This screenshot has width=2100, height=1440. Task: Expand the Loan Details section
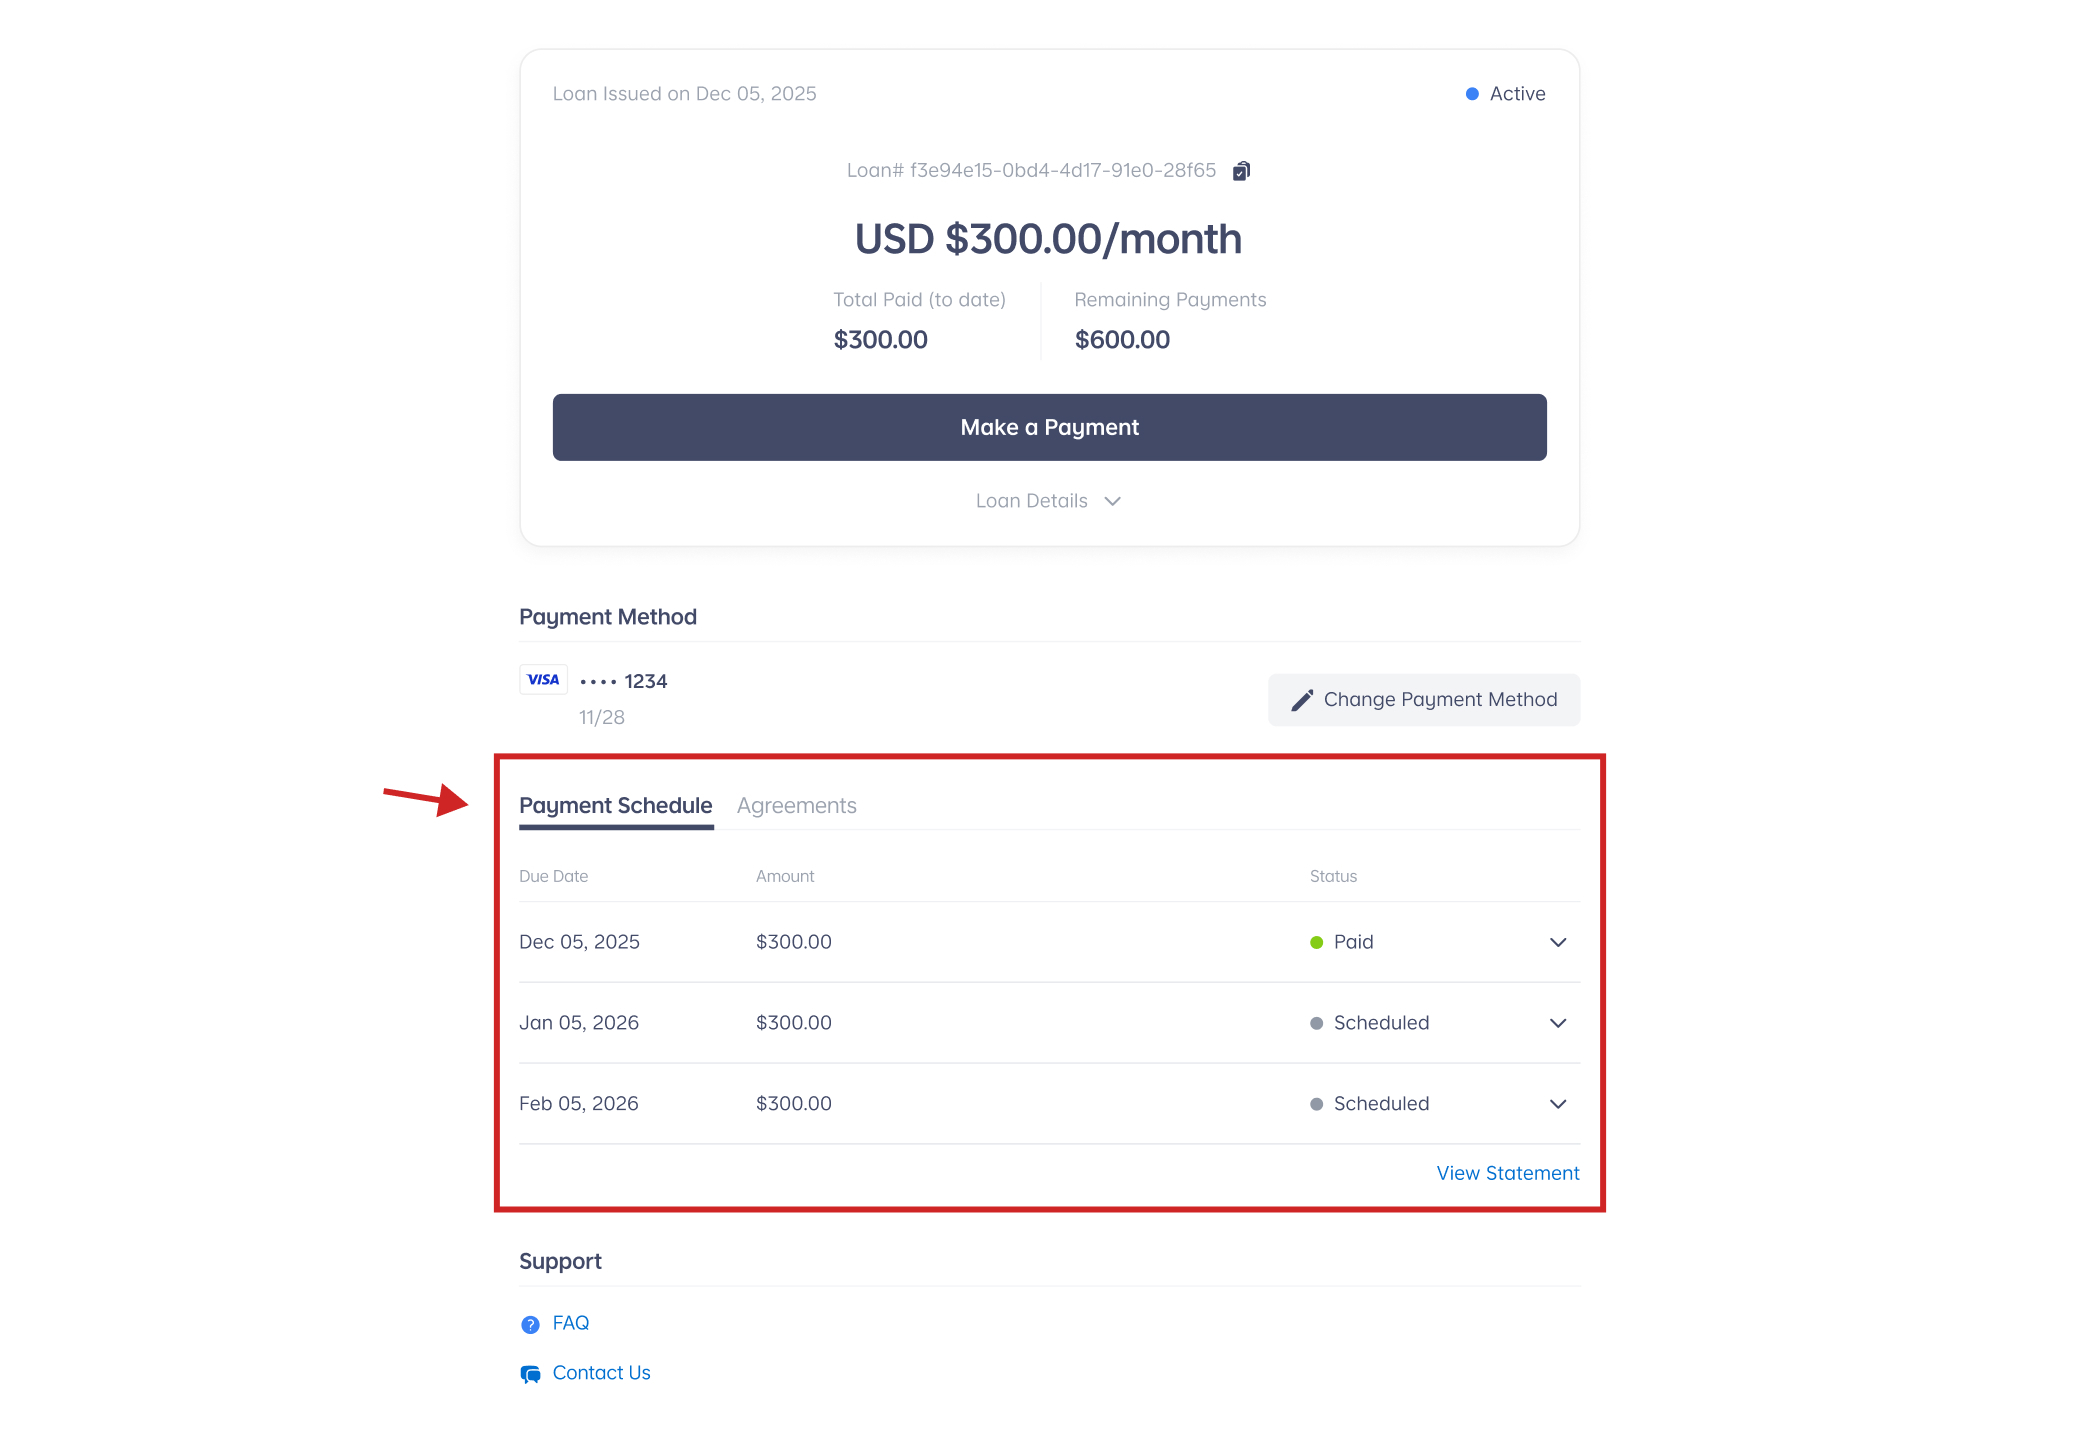1048,500
